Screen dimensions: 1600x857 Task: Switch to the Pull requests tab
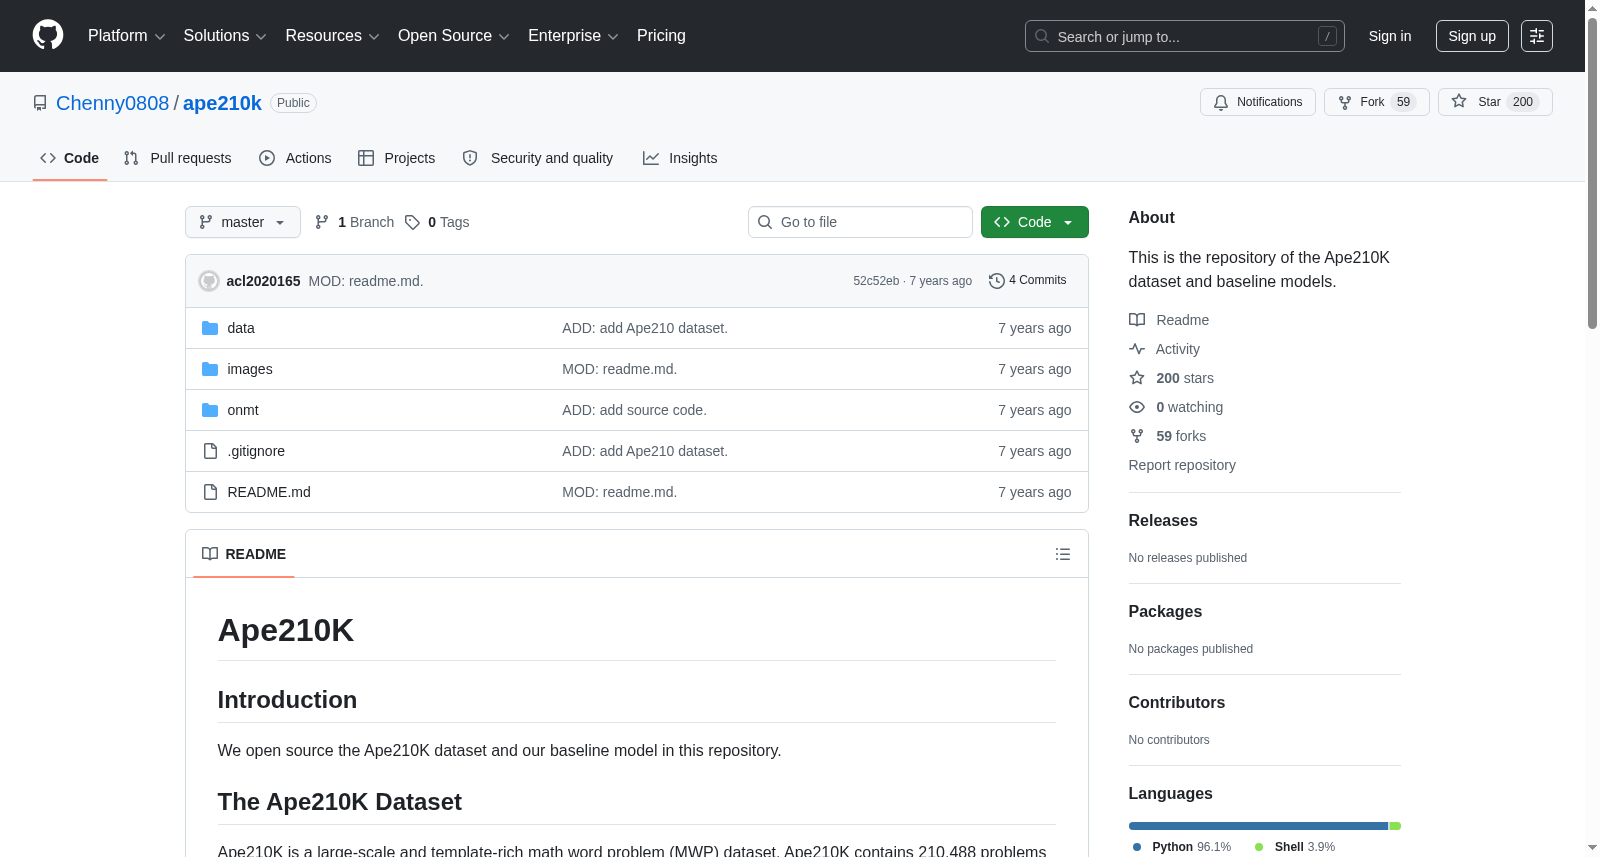(x=178, y=158)
